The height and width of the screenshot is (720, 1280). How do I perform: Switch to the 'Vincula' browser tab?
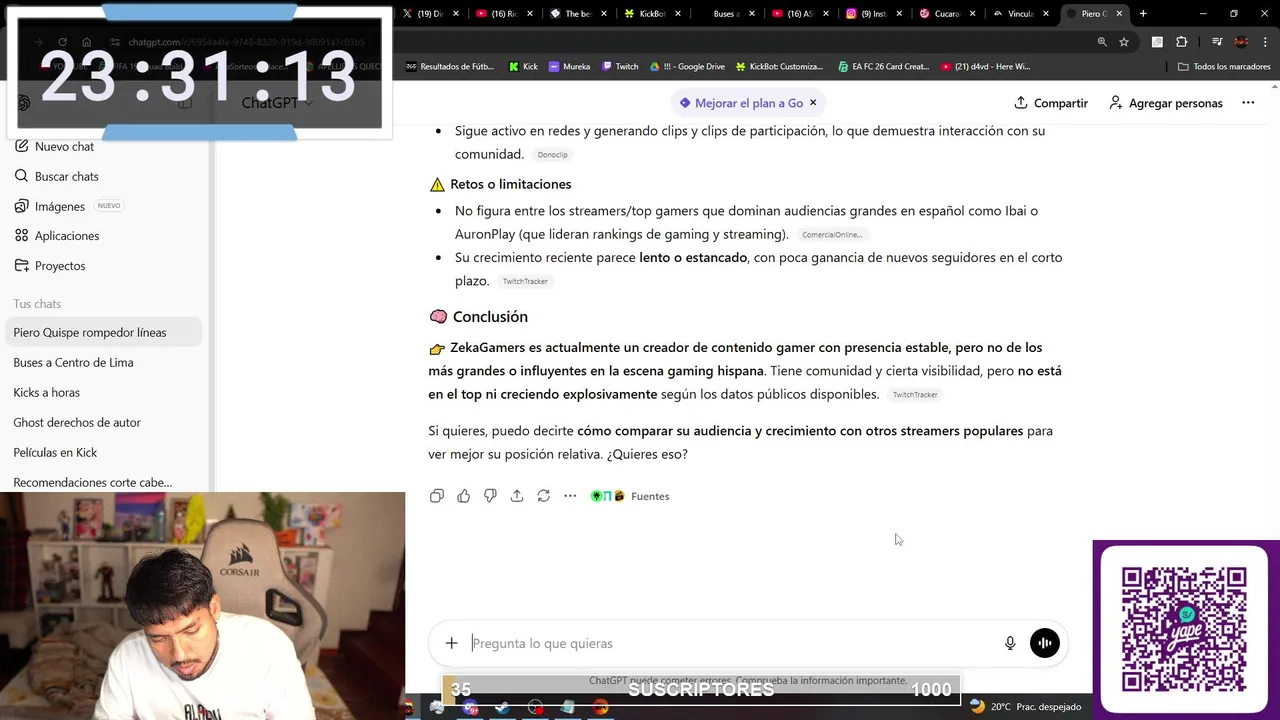click(x=1022, y=14)
